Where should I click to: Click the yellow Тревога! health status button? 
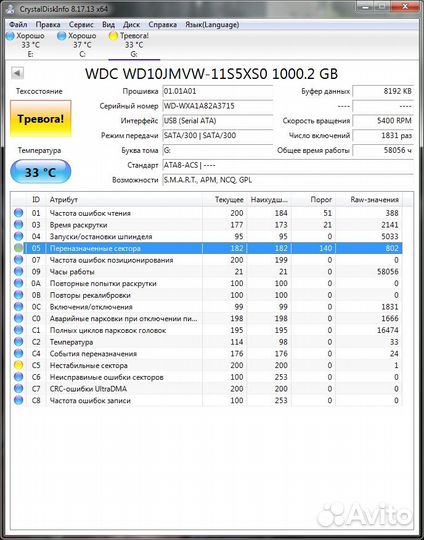41,119
